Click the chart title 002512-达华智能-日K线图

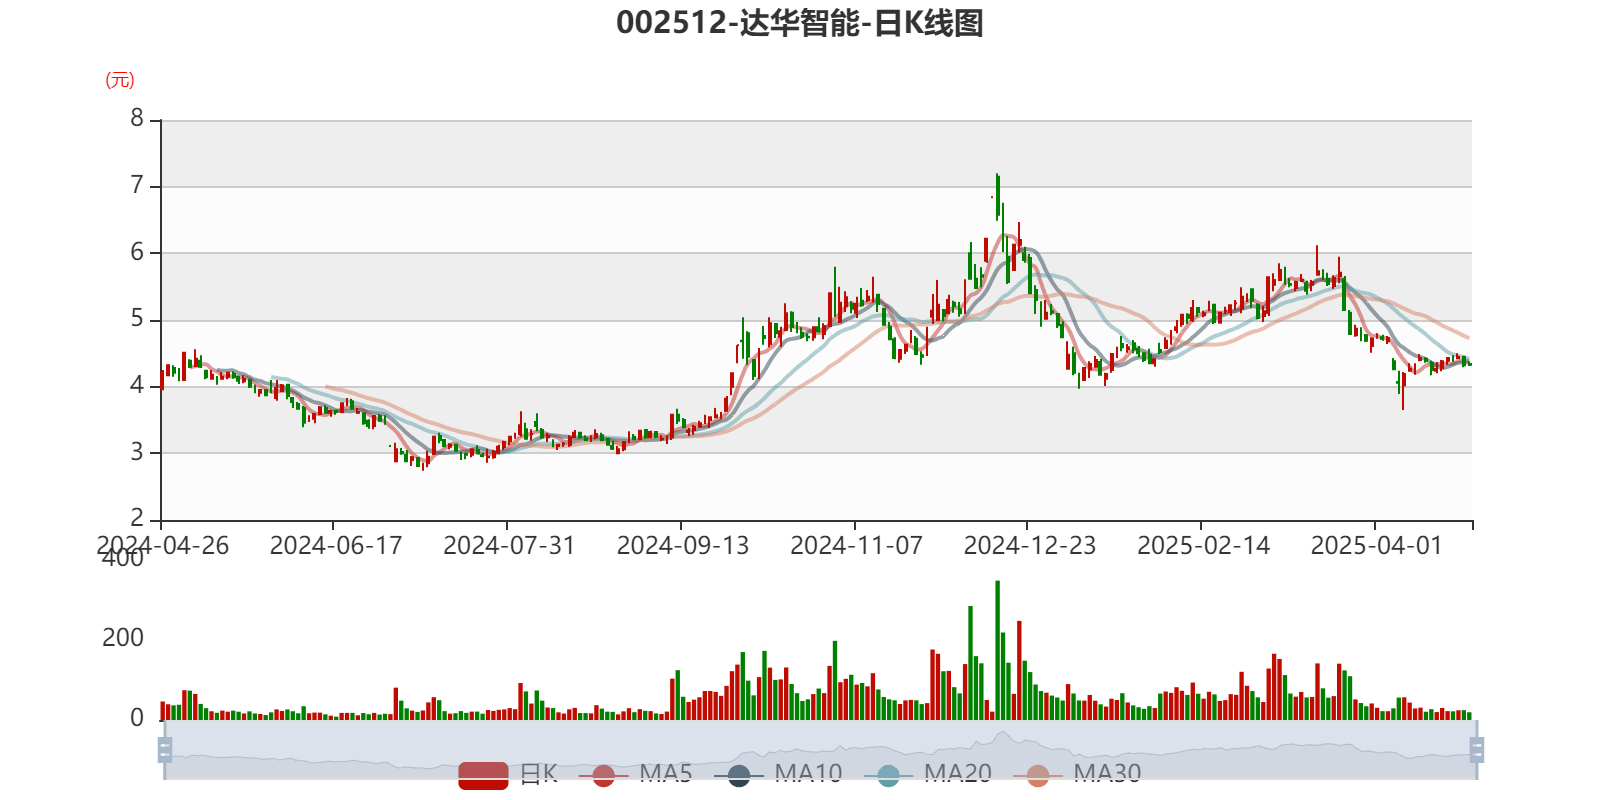pos(799,23)
